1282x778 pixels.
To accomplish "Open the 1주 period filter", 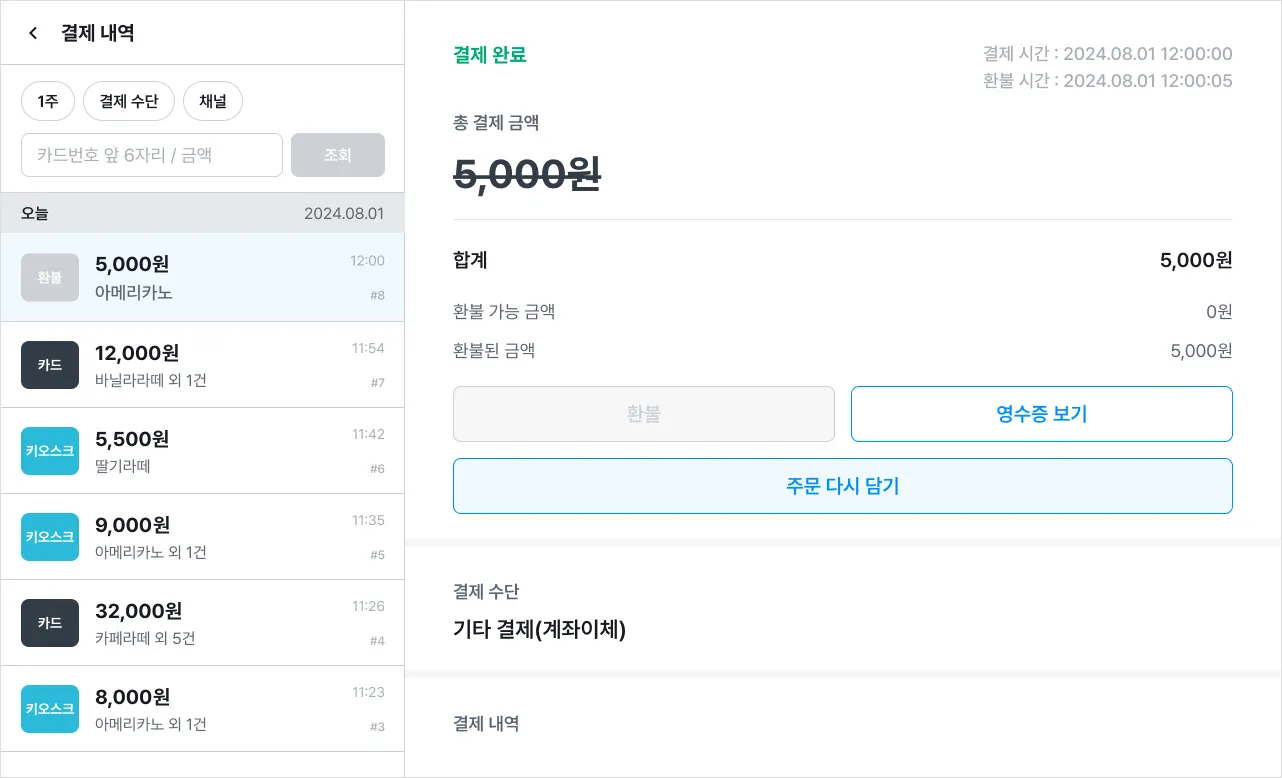I will (x=48, y=101).
